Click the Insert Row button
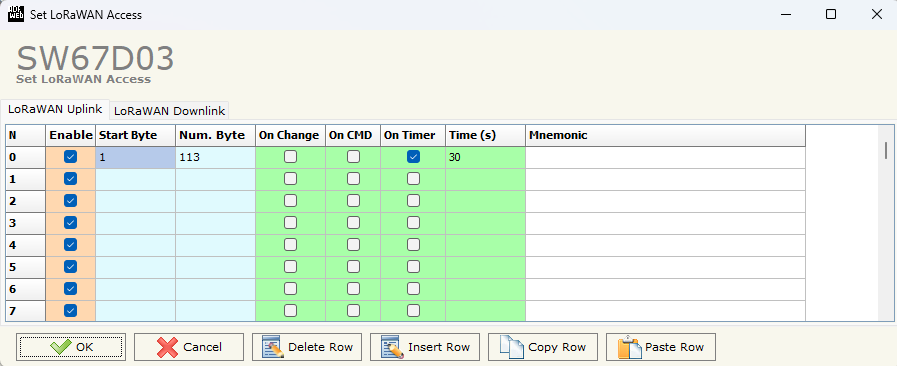897x366 pixels. (x=424, y=347)
